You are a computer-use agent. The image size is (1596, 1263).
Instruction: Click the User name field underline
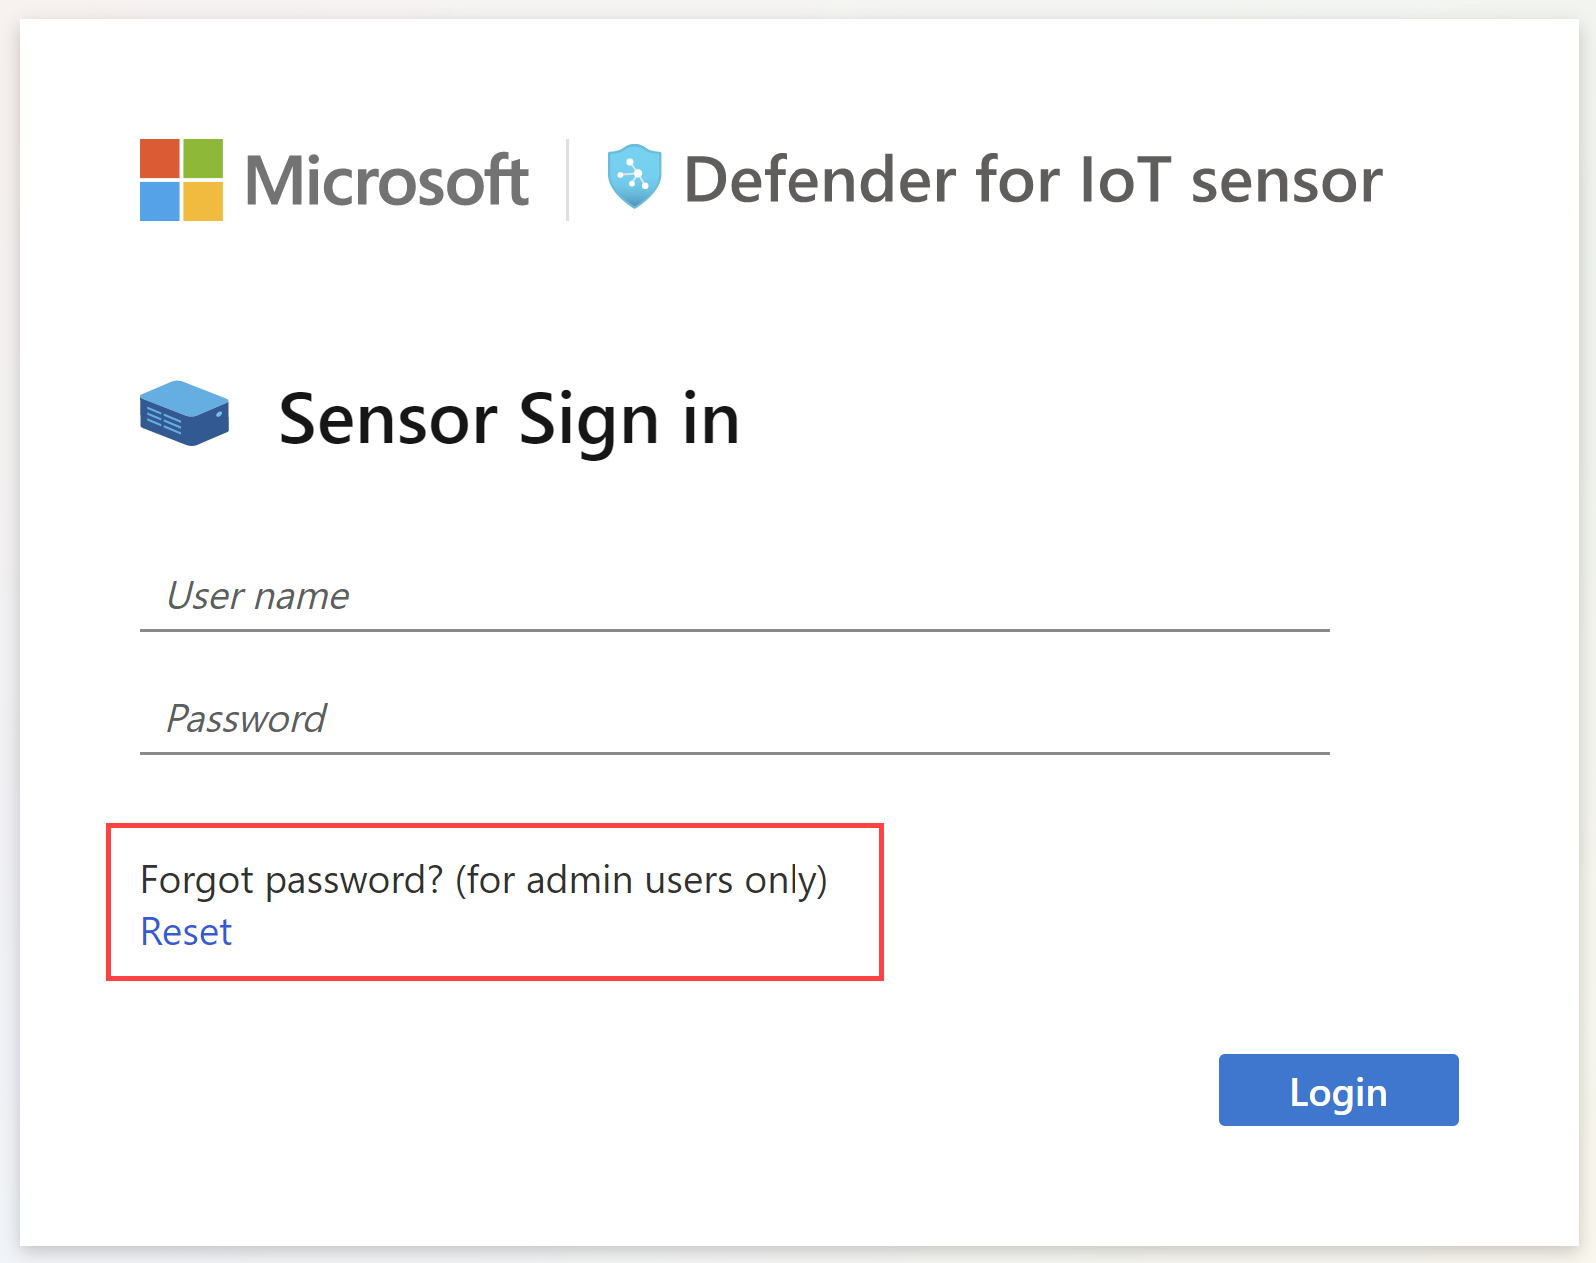(735, 630)
